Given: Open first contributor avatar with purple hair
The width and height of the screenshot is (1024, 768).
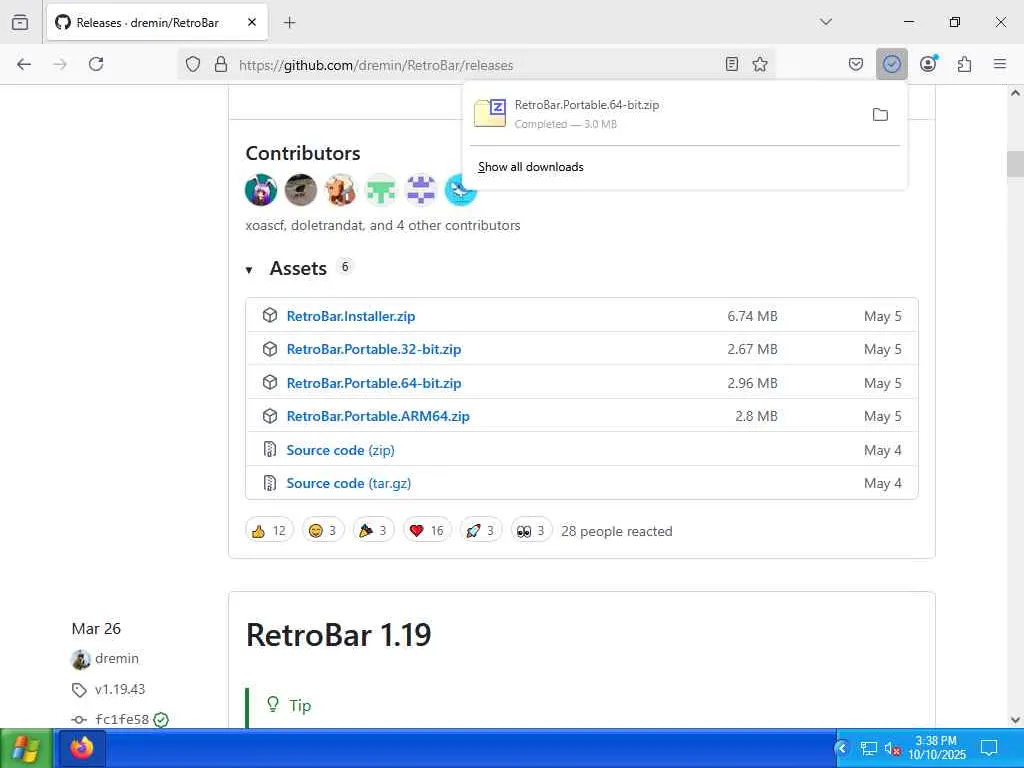Looking at the screenshot, I should click(x=261, y=190).
